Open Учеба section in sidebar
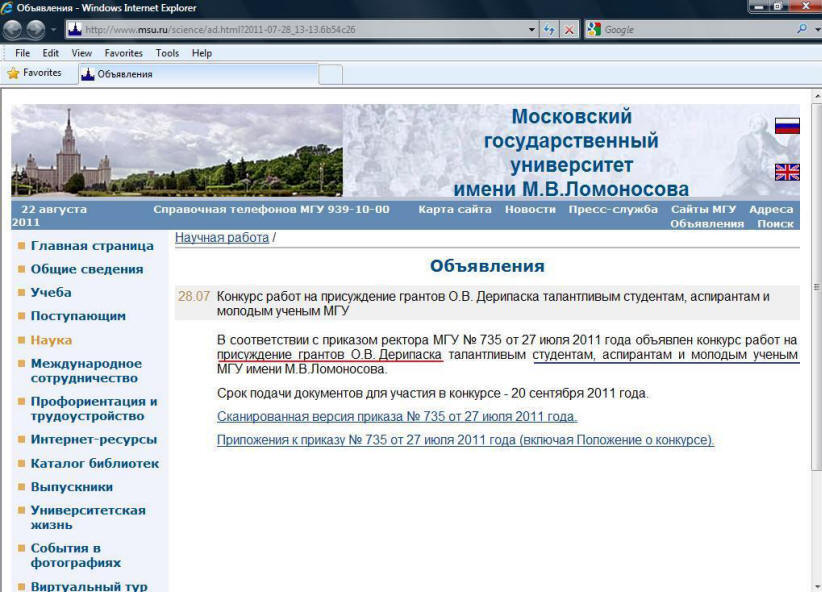The height and width of the screenshot is (592, 822). tap(51, 293)
